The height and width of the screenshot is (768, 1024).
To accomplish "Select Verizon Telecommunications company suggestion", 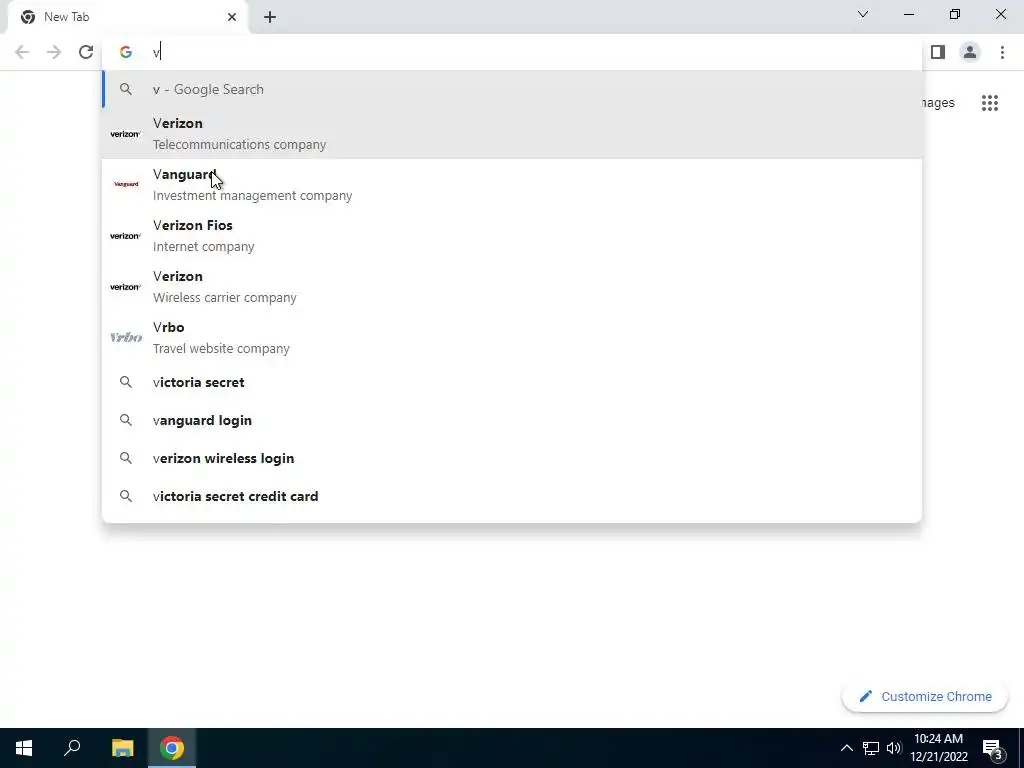I will click(x=512, y=133).
